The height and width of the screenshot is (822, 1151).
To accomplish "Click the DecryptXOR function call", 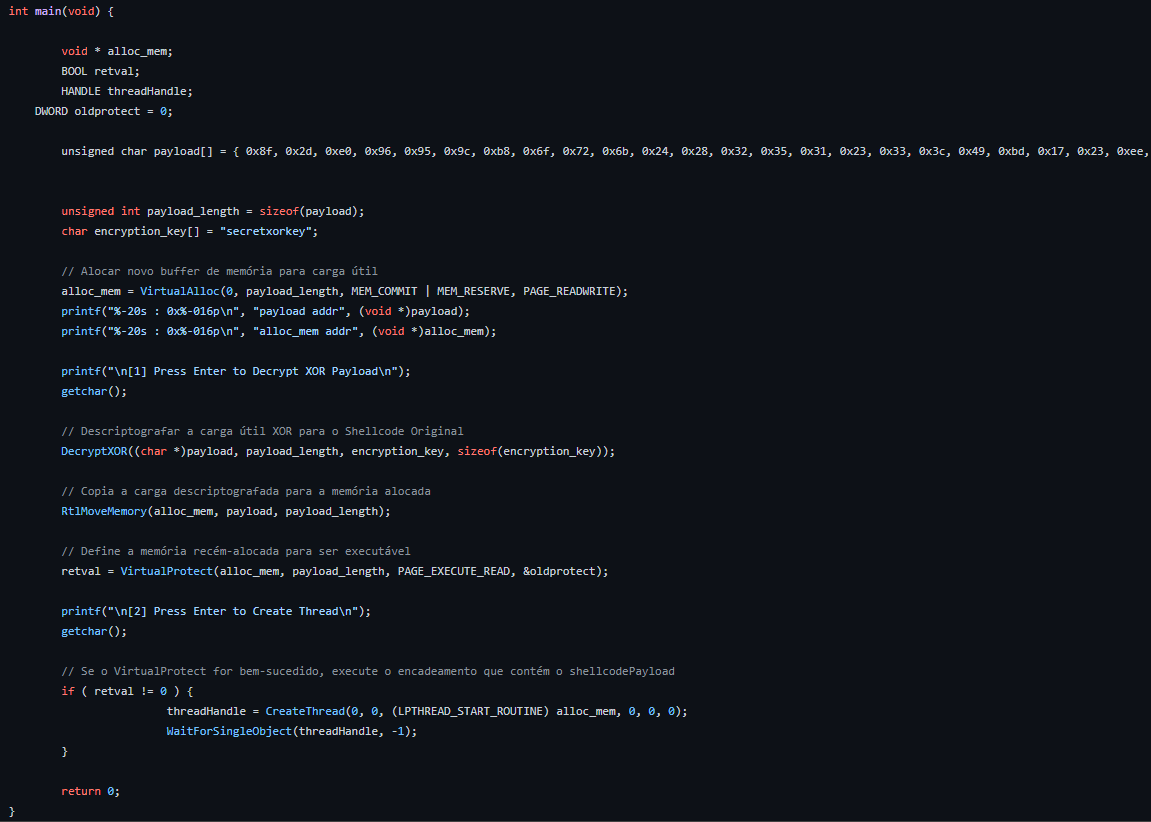I will (x=94, y=451).
